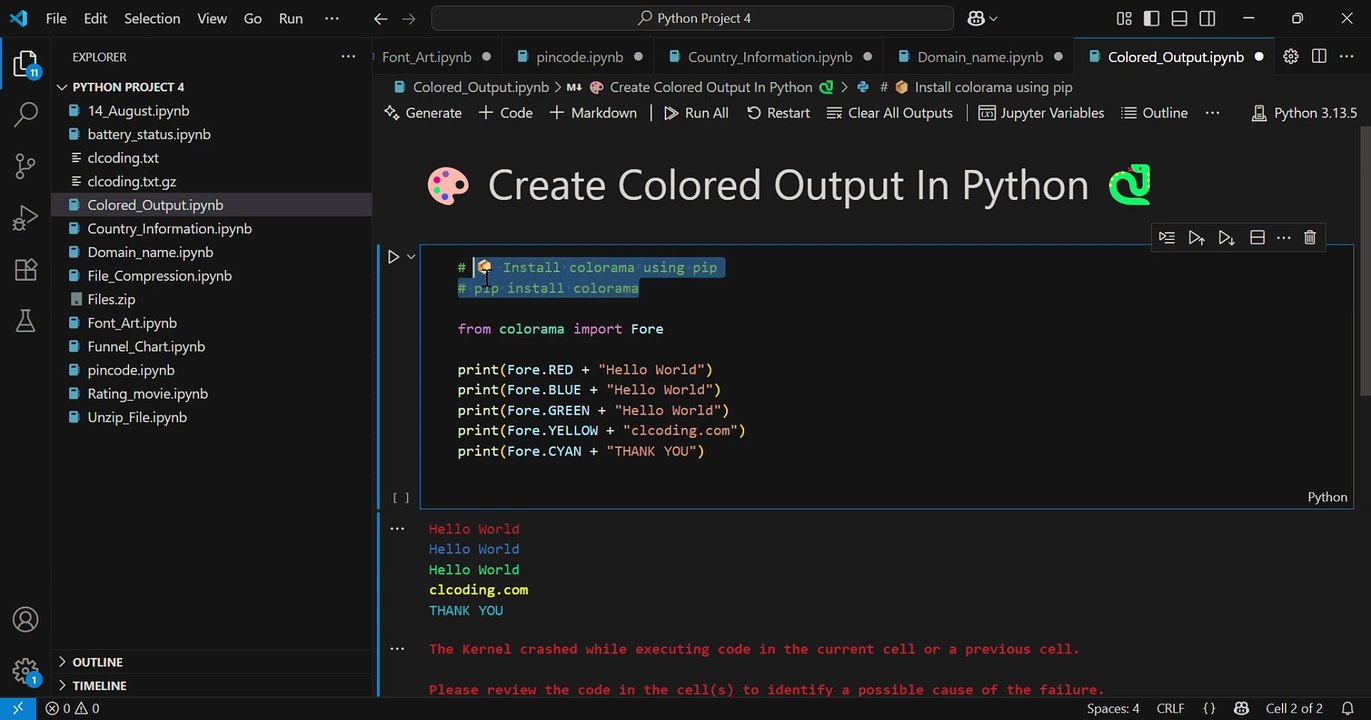The width and height of the screenshot is (1371, 720).
Task: Split the editor right
Action: click(x=1319, y=57)
